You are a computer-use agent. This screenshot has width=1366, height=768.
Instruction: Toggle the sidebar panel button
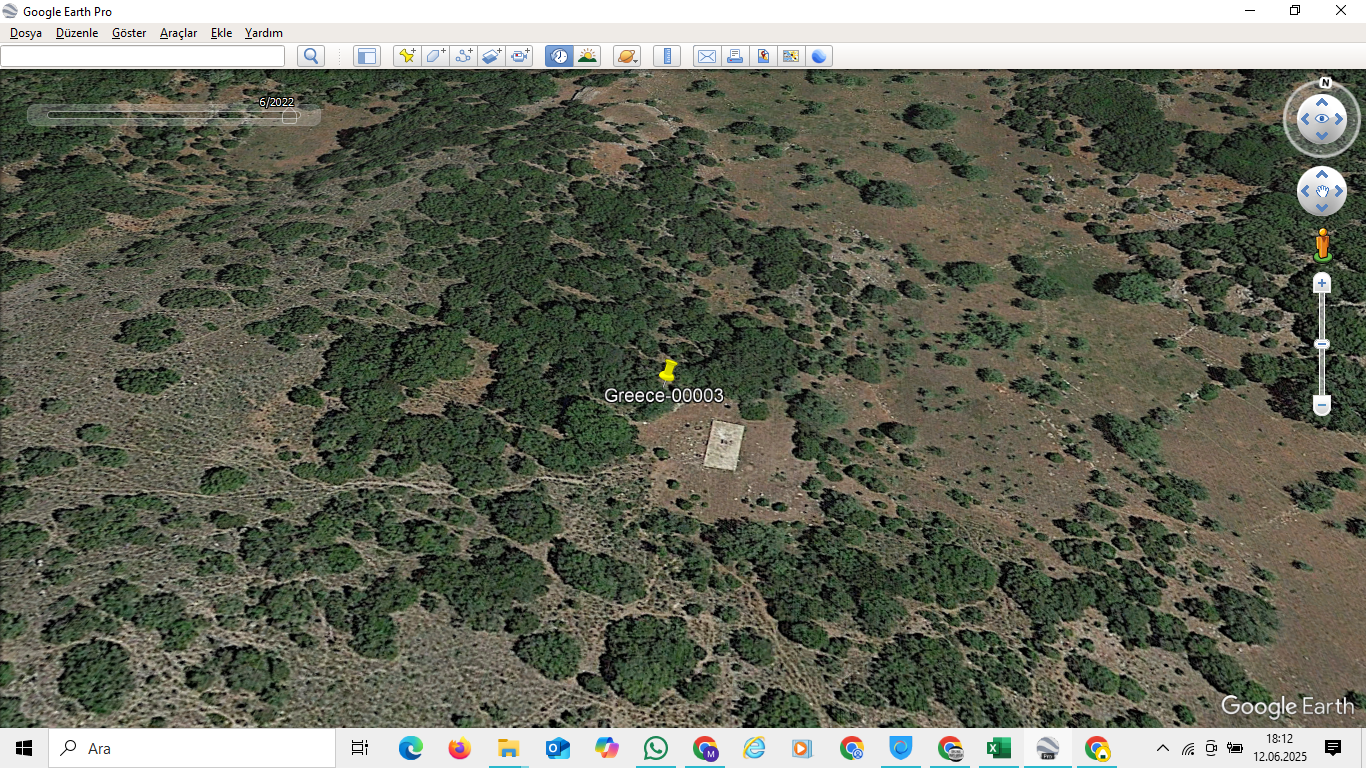(x=367, y=56)
